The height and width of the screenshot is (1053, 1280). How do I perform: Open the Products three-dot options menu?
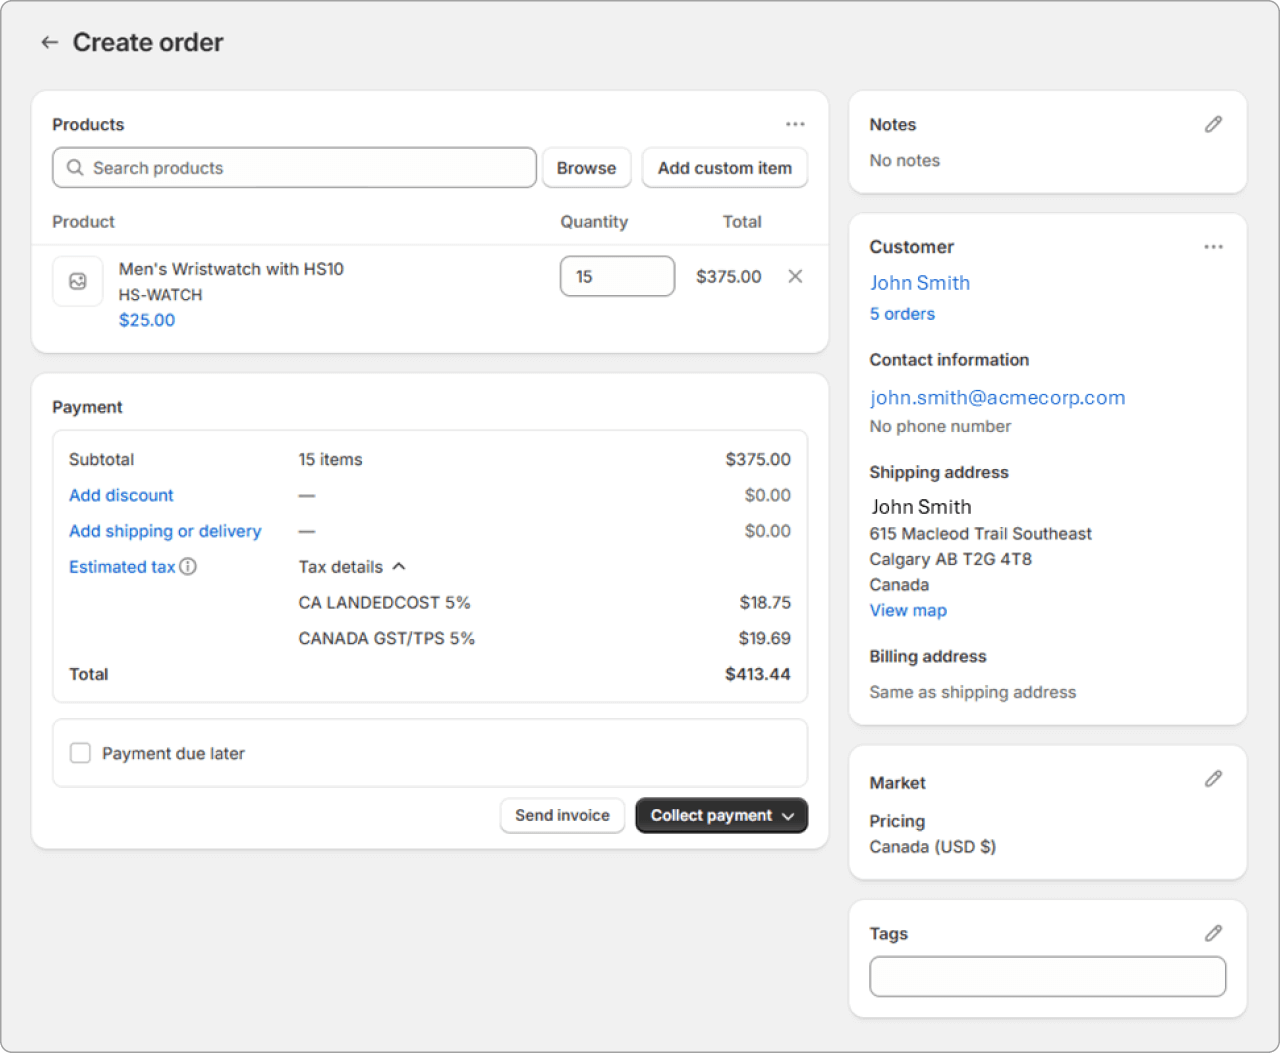click(x=795, y=124)
